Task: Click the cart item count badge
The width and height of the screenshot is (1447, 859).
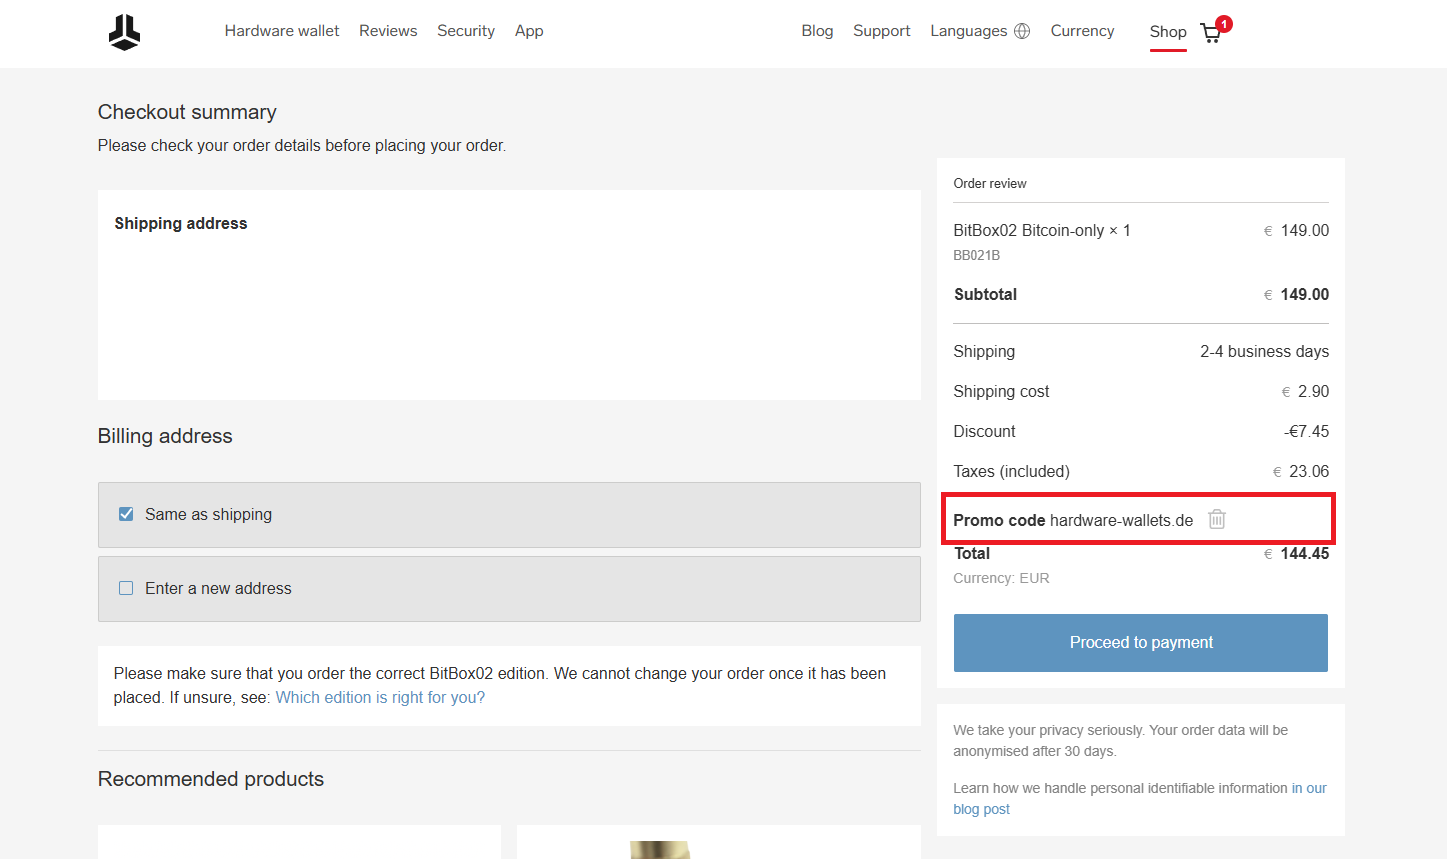Action: click(1222, 22)
